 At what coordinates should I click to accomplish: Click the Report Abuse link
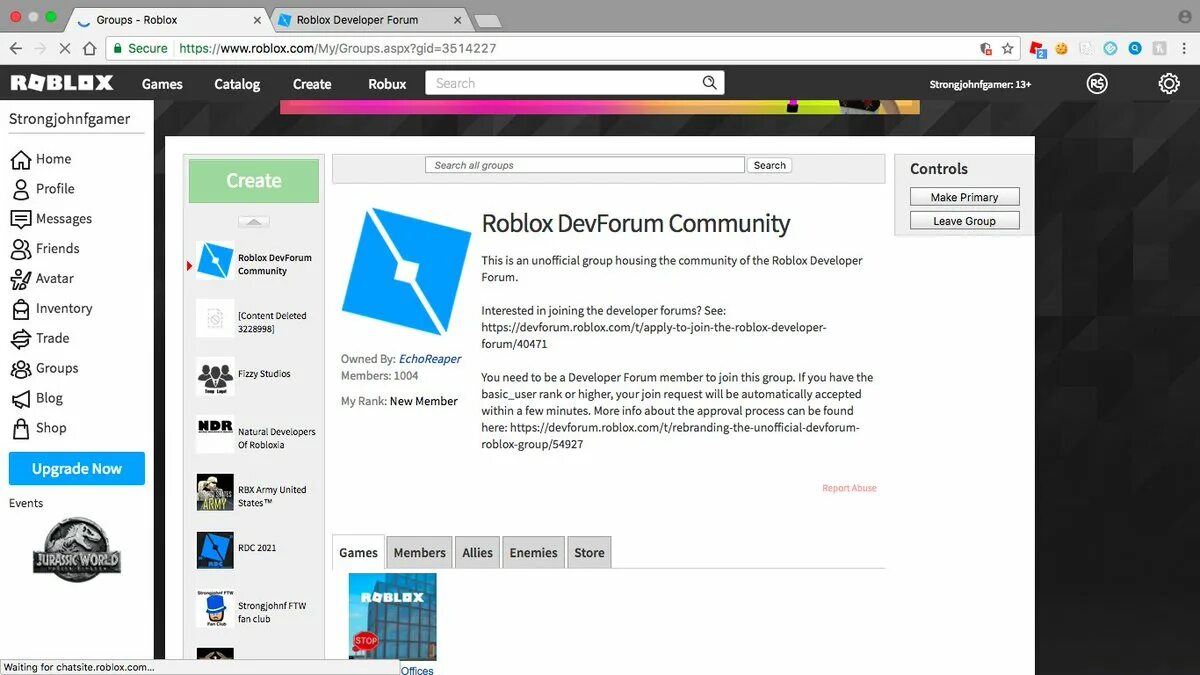(849, 488)
